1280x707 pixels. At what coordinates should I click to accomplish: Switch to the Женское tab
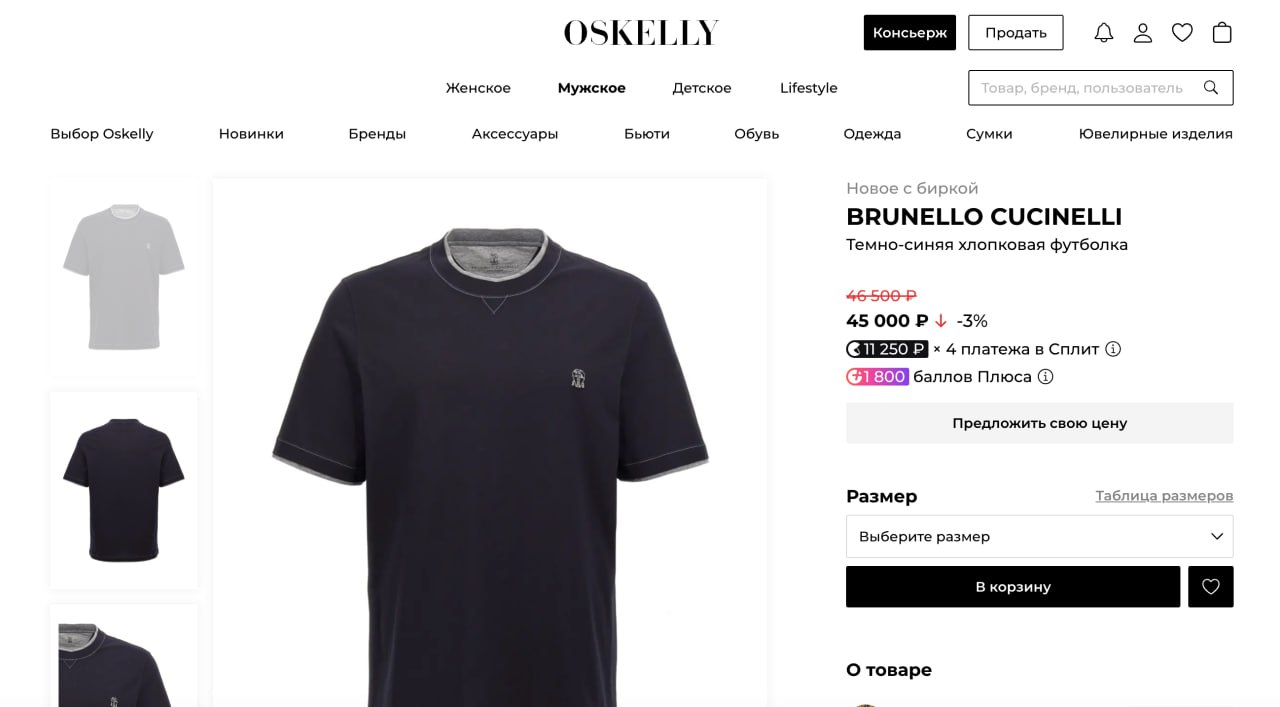pyautogui.click(x=478, y=88)
